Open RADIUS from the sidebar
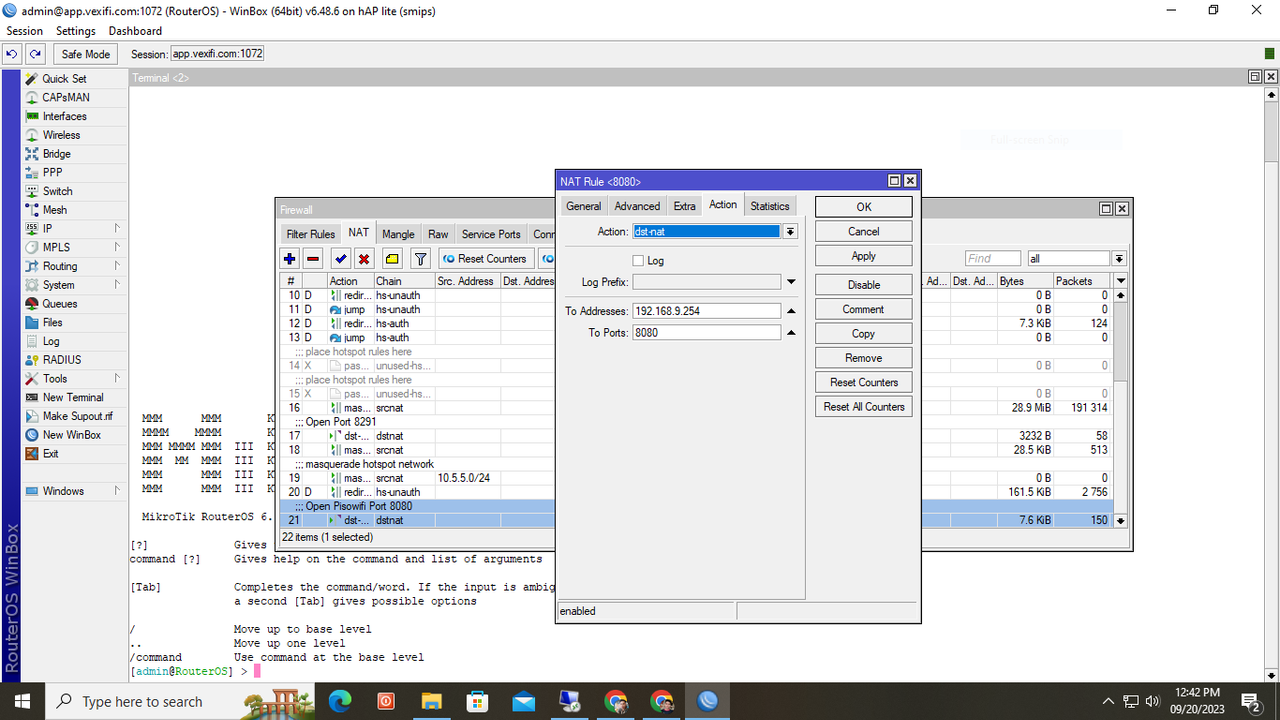 (x=62, y=360)
